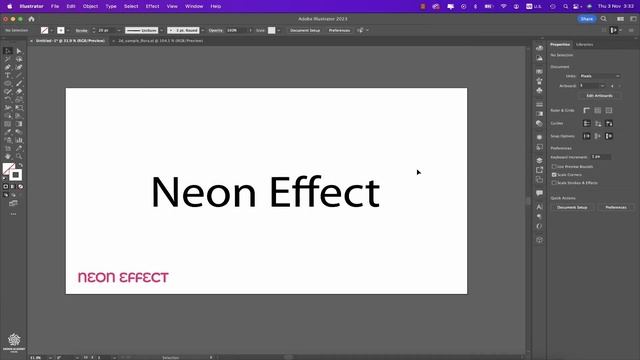Viewport: 640px width, 360px height.
Task: Click the Fill swatch in toolbar
Action: pyautogui.click(x=8, y=168)
